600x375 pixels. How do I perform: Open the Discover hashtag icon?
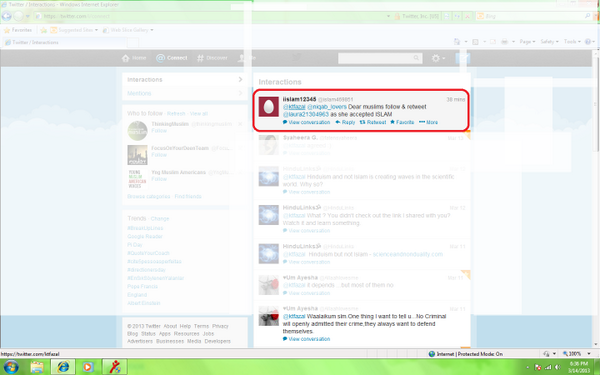(200, 58)
